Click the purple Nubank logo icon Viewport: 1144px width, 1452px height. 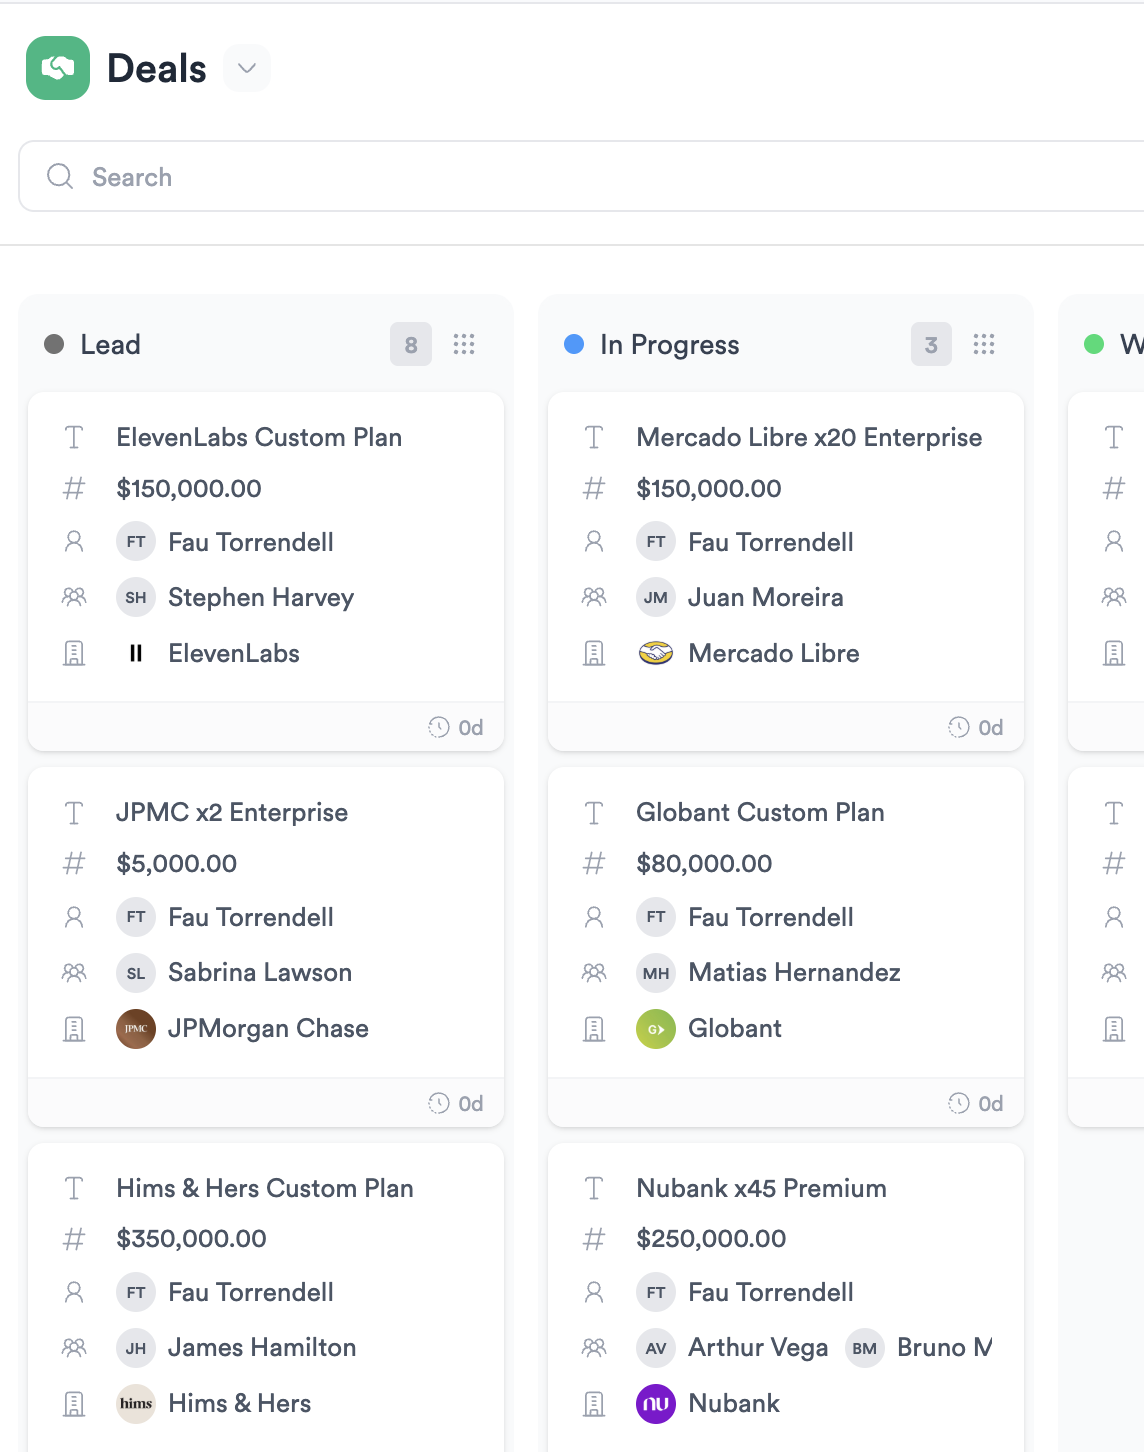point(656,1403)
